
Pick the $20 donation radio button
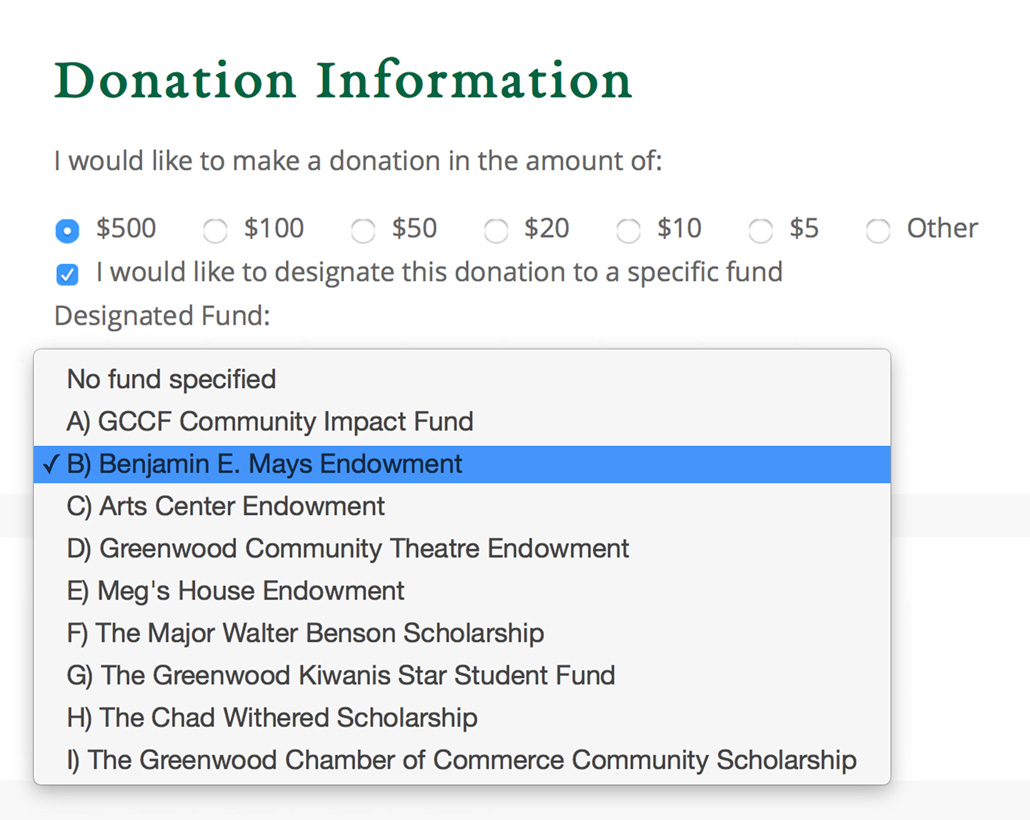(x=495, y=231)
